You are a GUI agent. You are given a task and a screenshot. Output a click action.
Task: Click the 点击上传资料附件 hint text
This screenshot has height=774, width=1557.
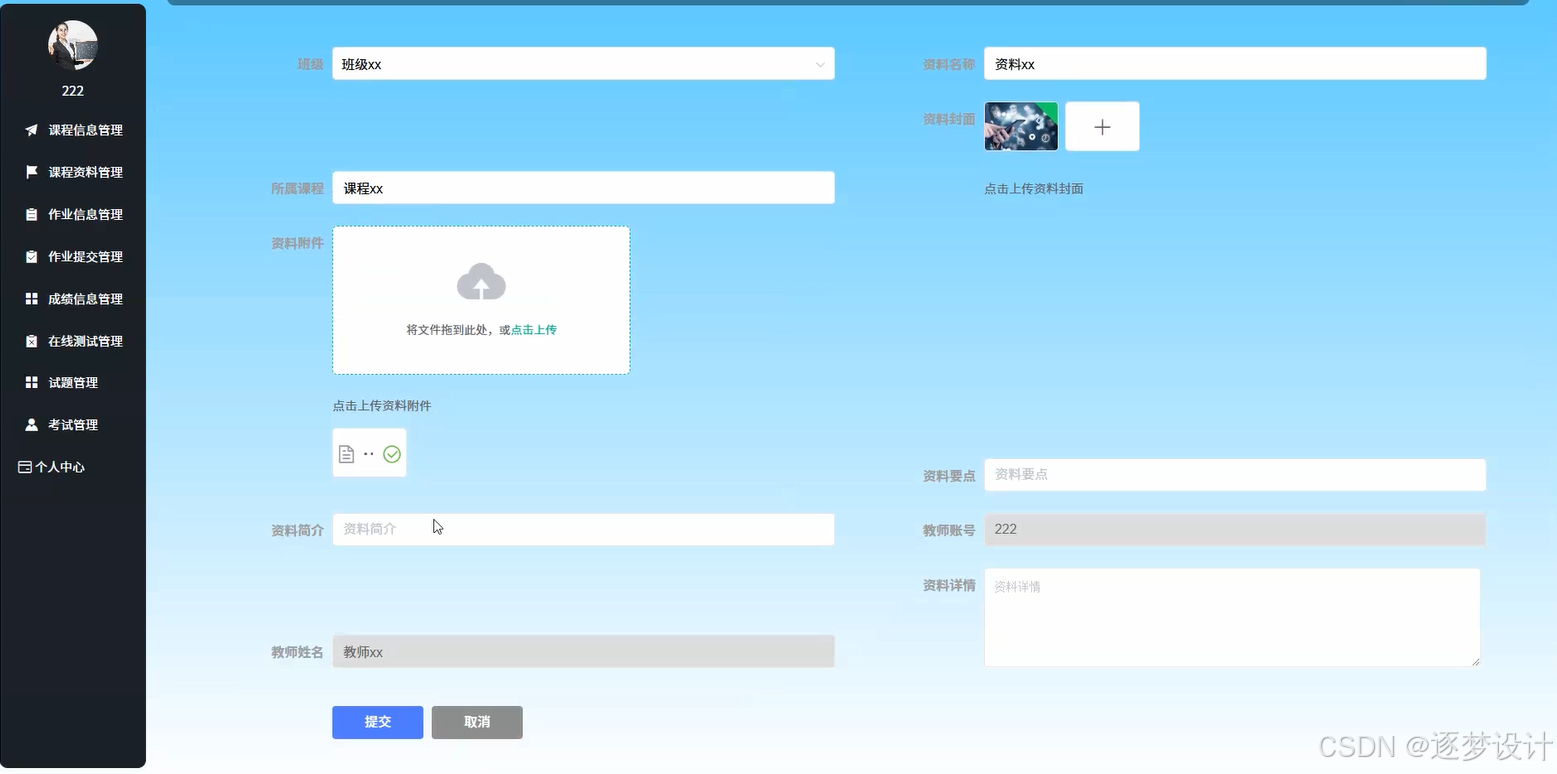(382, 406)
